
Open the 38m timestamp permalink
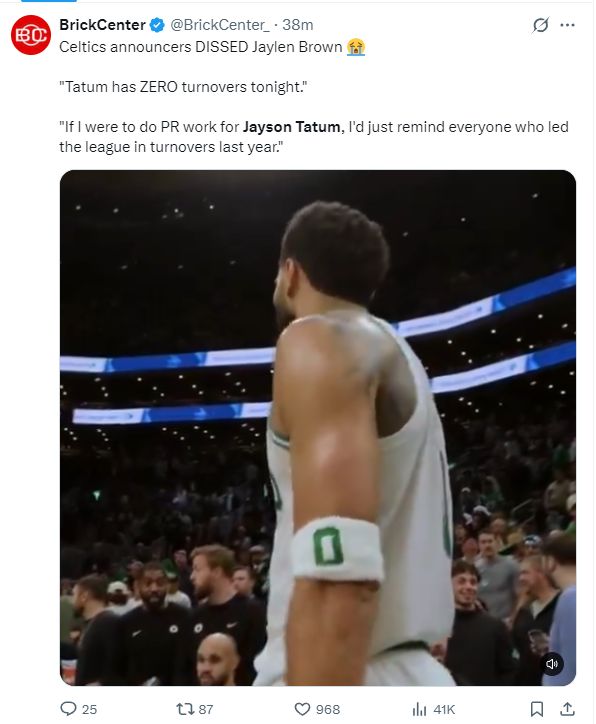(298, 24)
